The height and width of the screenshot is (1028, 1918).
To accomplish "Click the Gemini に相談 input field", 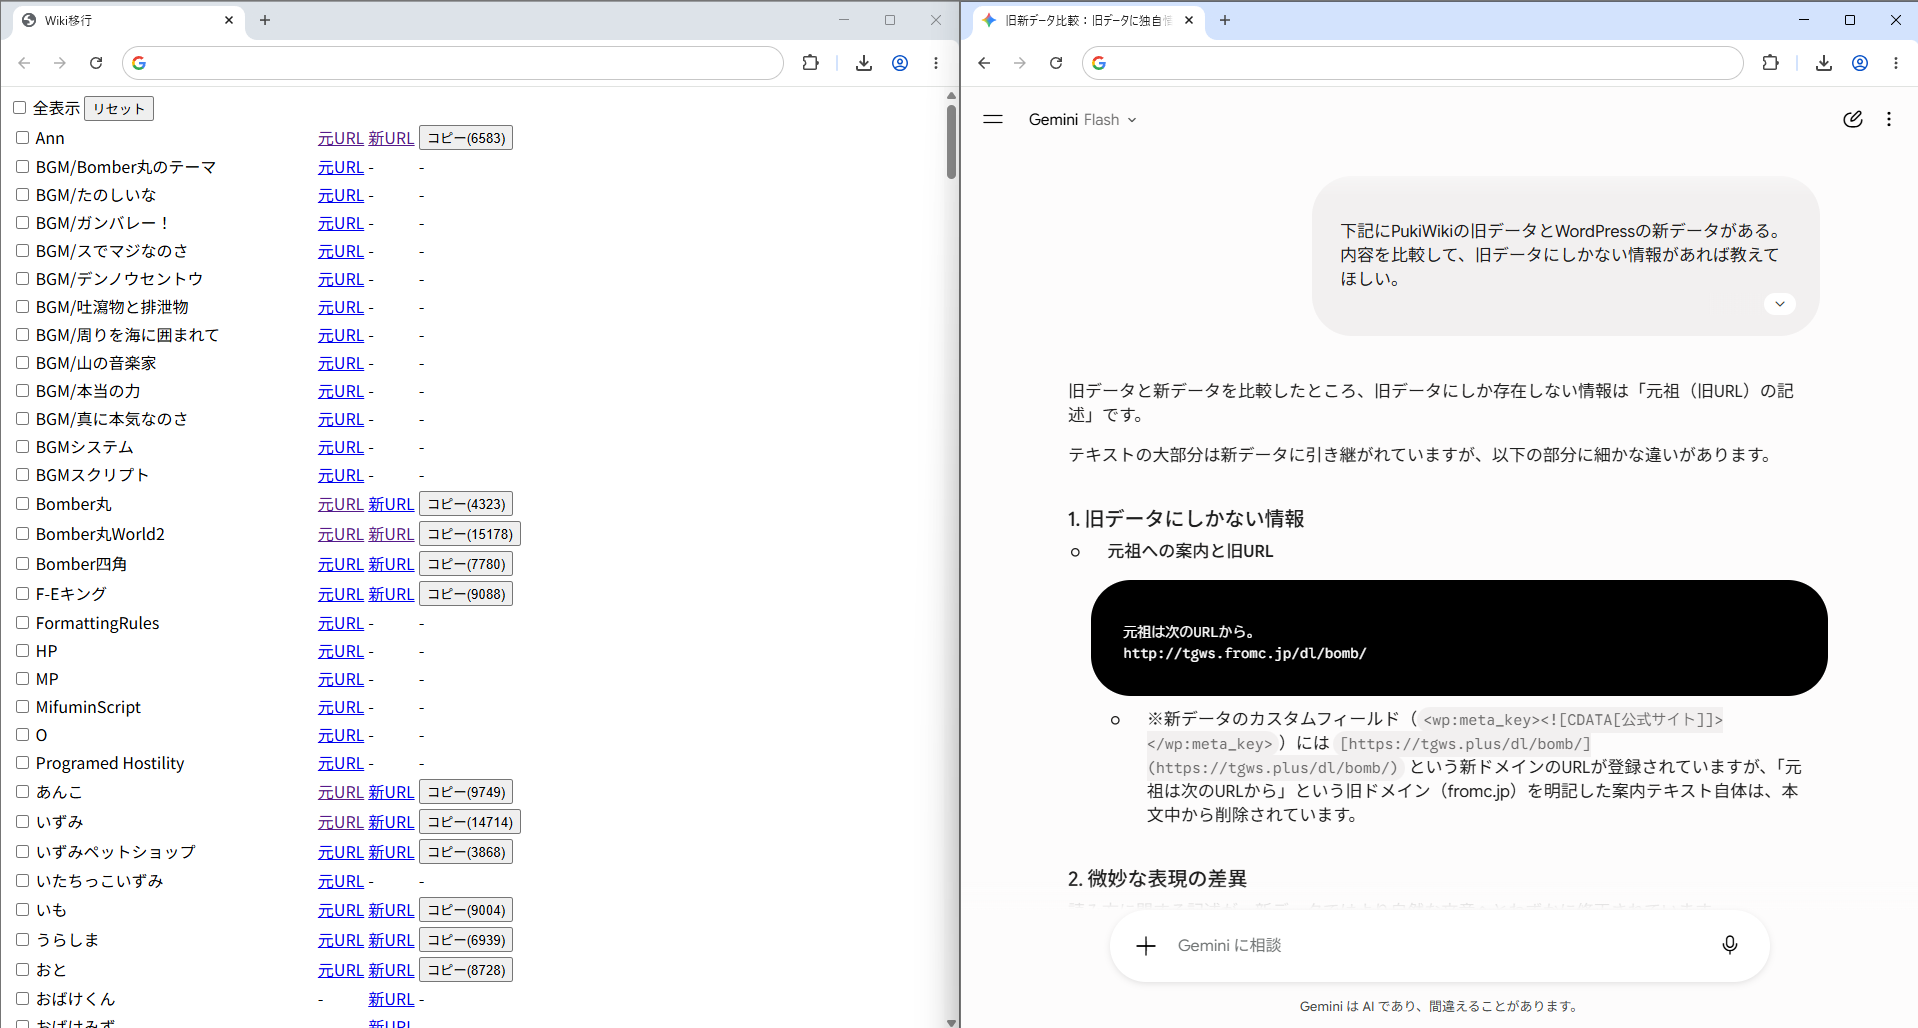I will pyautogui.click(x=1439, y=945).
